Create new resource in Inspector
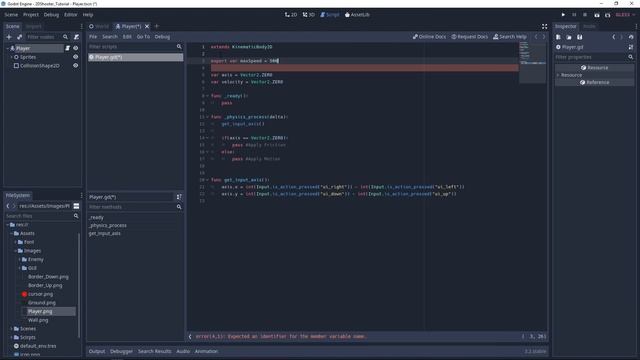Viewport: 640px width, 360px height. 558,37
